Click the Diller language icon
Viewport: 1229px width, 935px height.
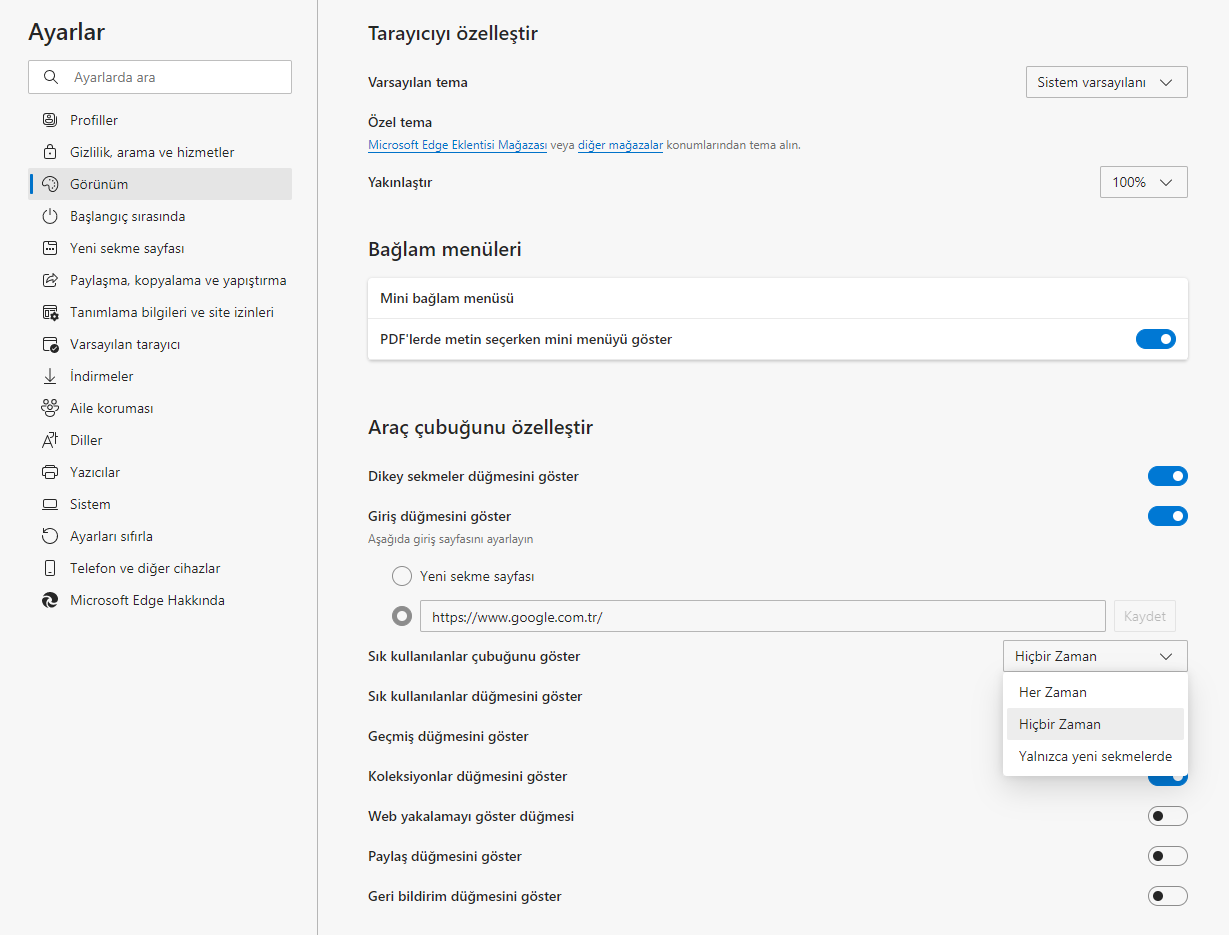click(50, 440)
